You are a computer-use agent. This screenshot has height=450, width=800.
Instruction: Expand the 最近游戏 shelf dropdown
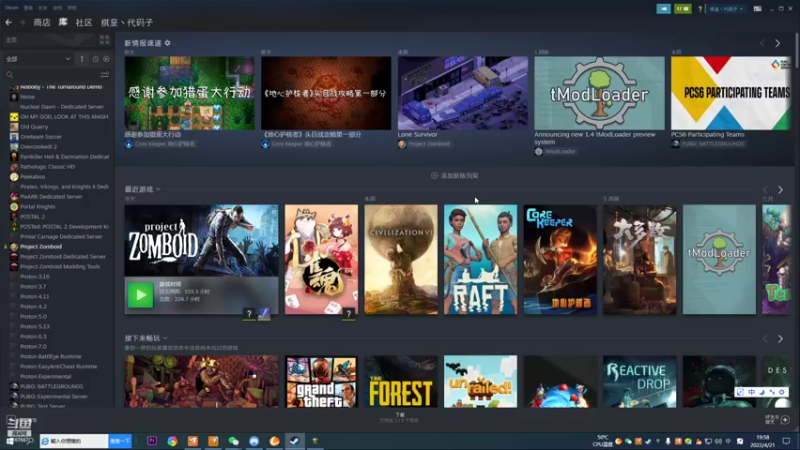click(x=158, y=189)
